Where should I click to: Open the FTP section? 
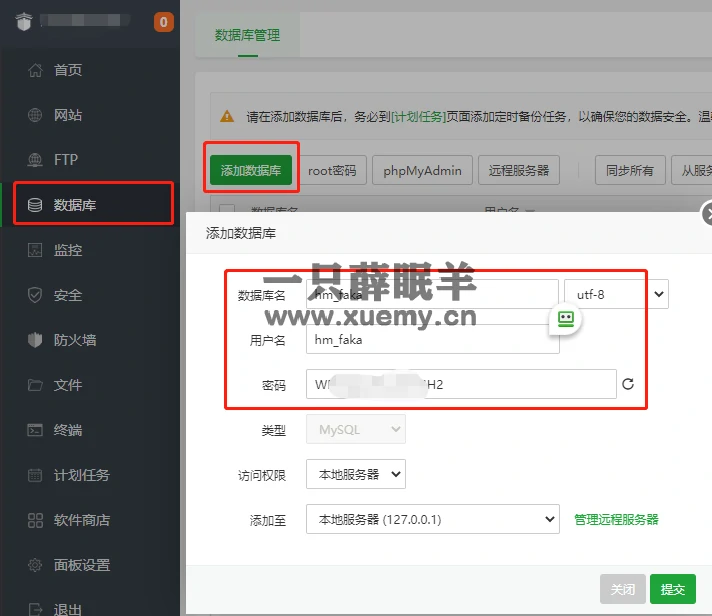point(66,160)
